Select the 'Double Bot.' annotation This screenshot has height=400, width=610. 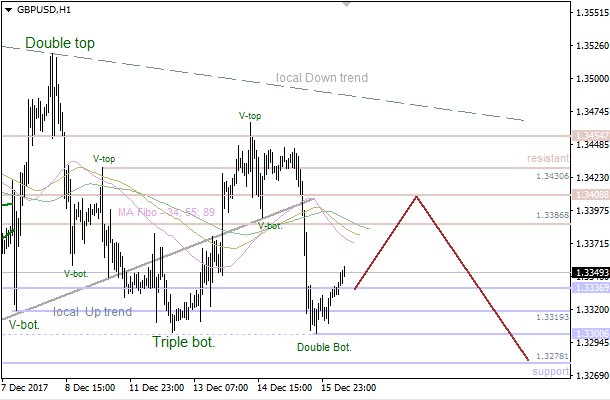click(325, 347)
